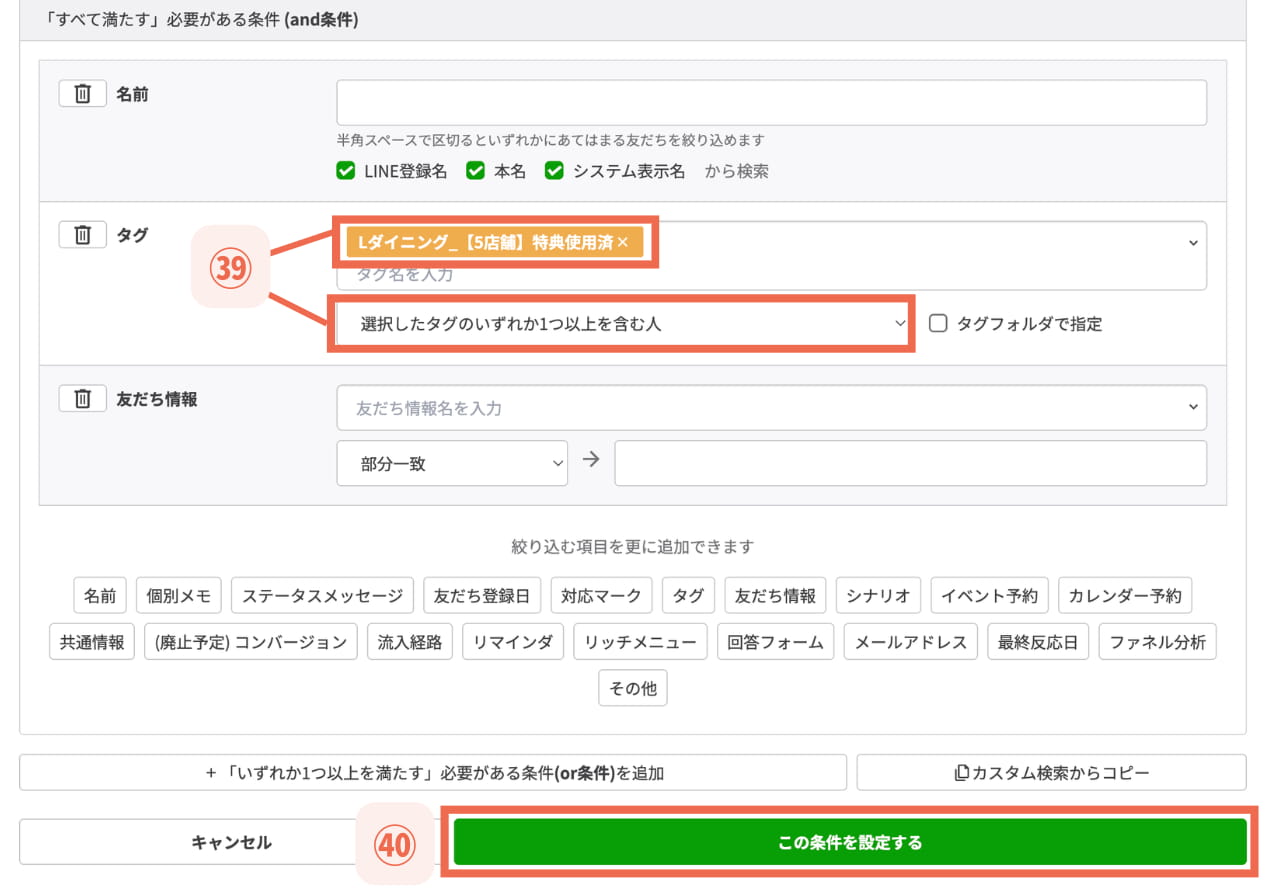Delete the 名前 condition using its trash icon
Image resolution: width=1276 pixels, height=894 pixels.
83,93
